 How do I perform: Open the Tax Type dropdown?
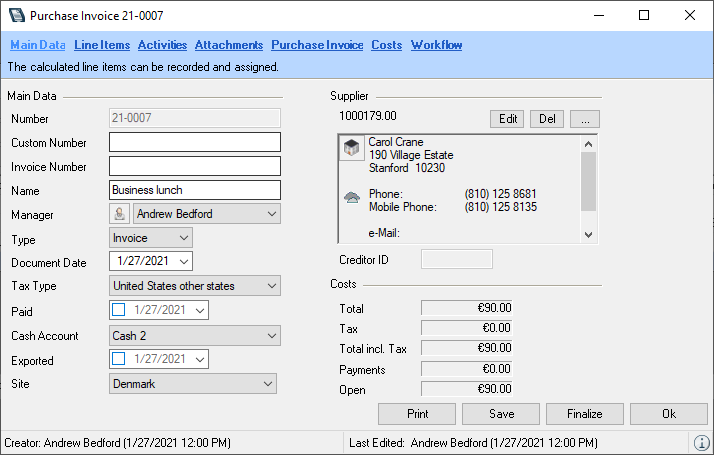tap(273, 286)
